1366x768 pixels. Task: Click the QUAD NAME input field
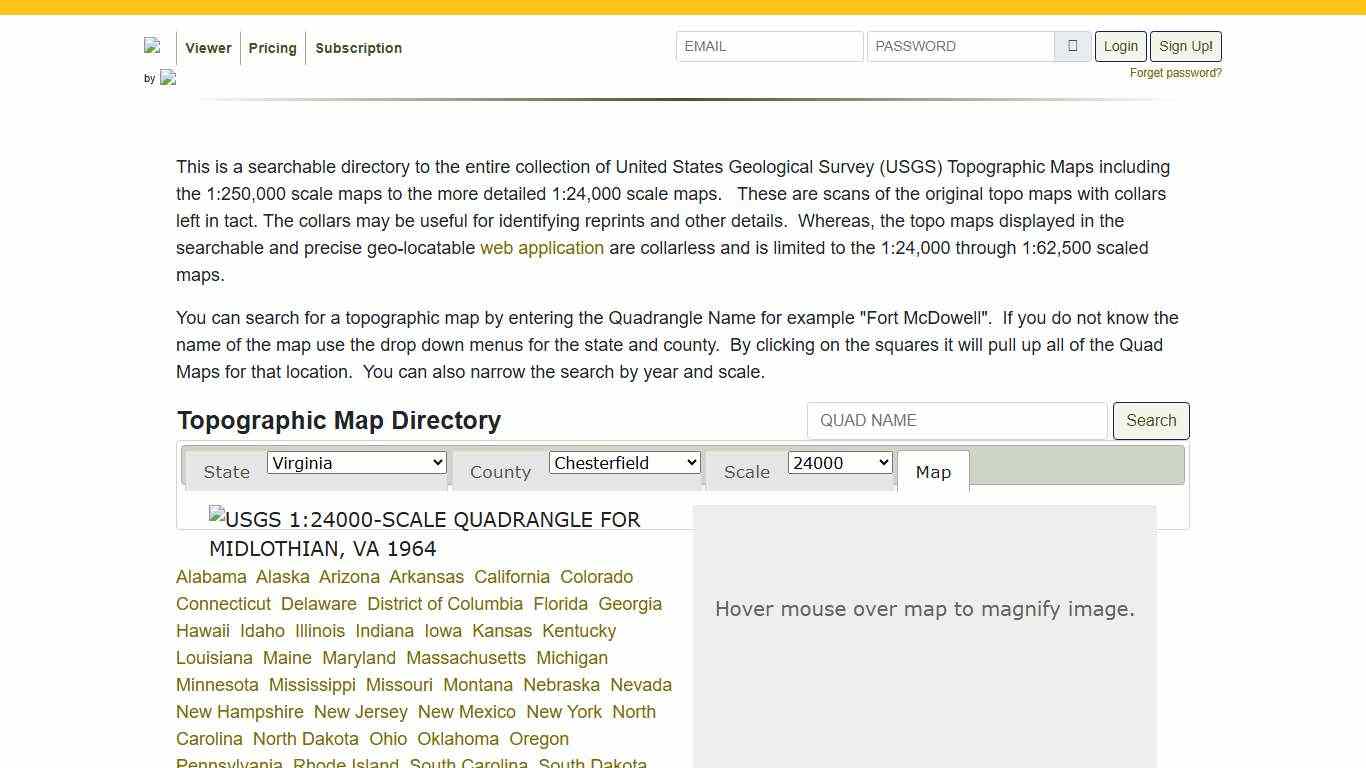956,420
